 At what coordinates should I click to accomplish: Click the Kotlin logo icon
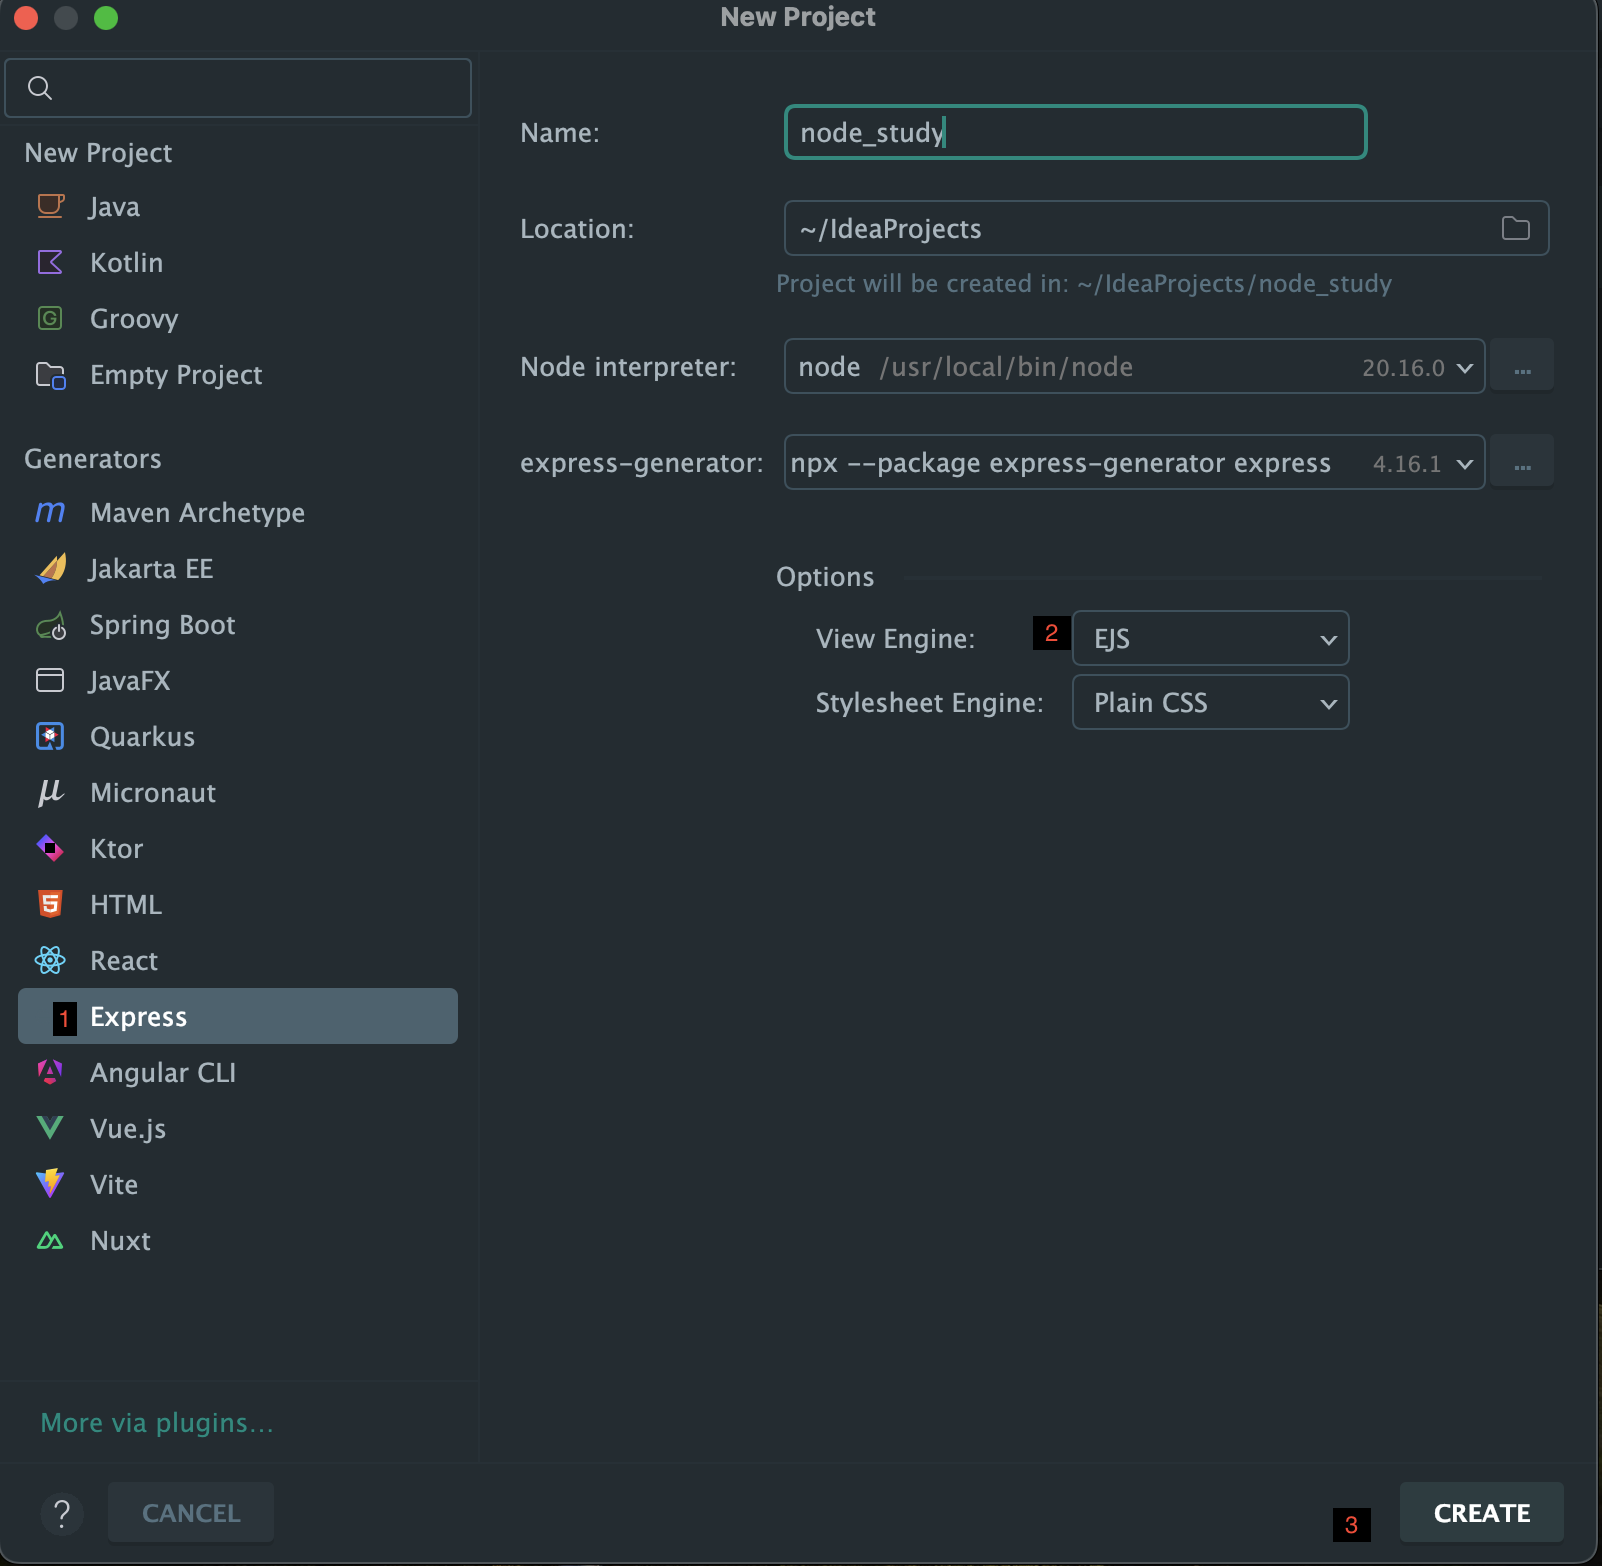(x=50, y=262)
